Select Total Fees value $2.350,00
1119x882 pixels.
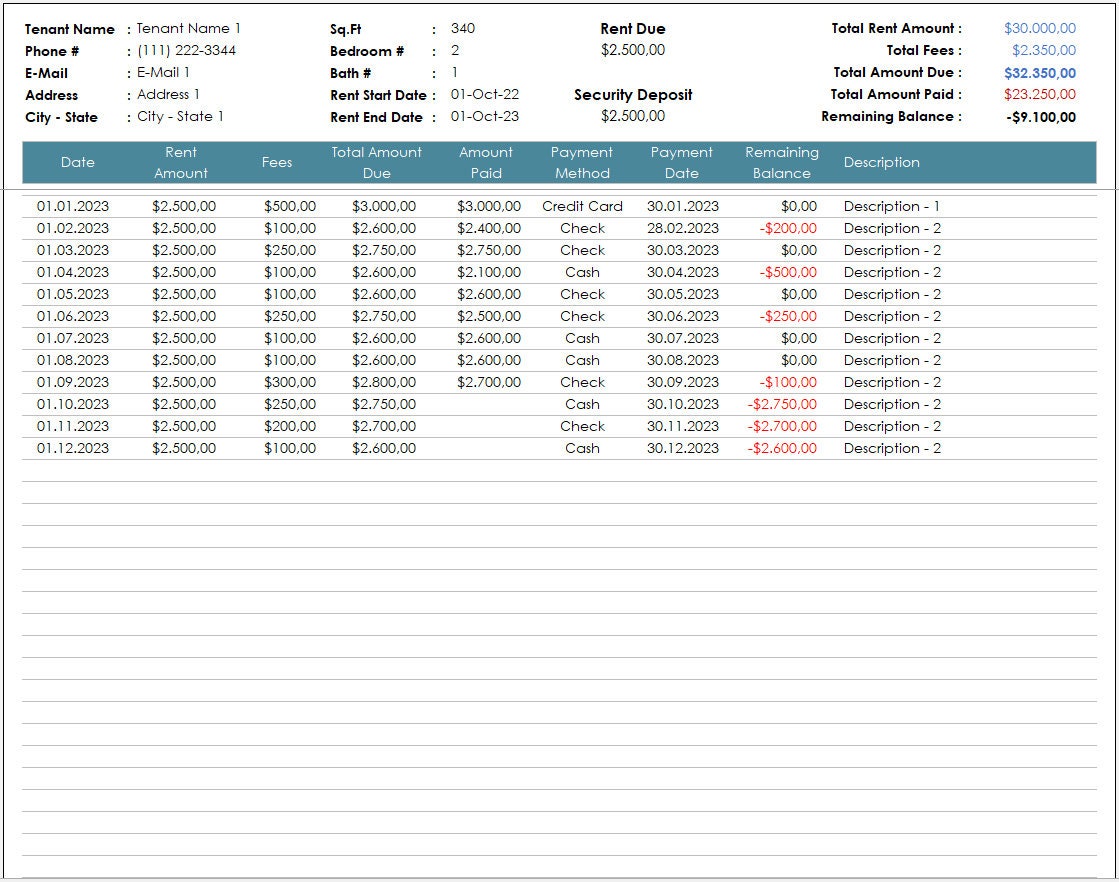pos(1044,51)
